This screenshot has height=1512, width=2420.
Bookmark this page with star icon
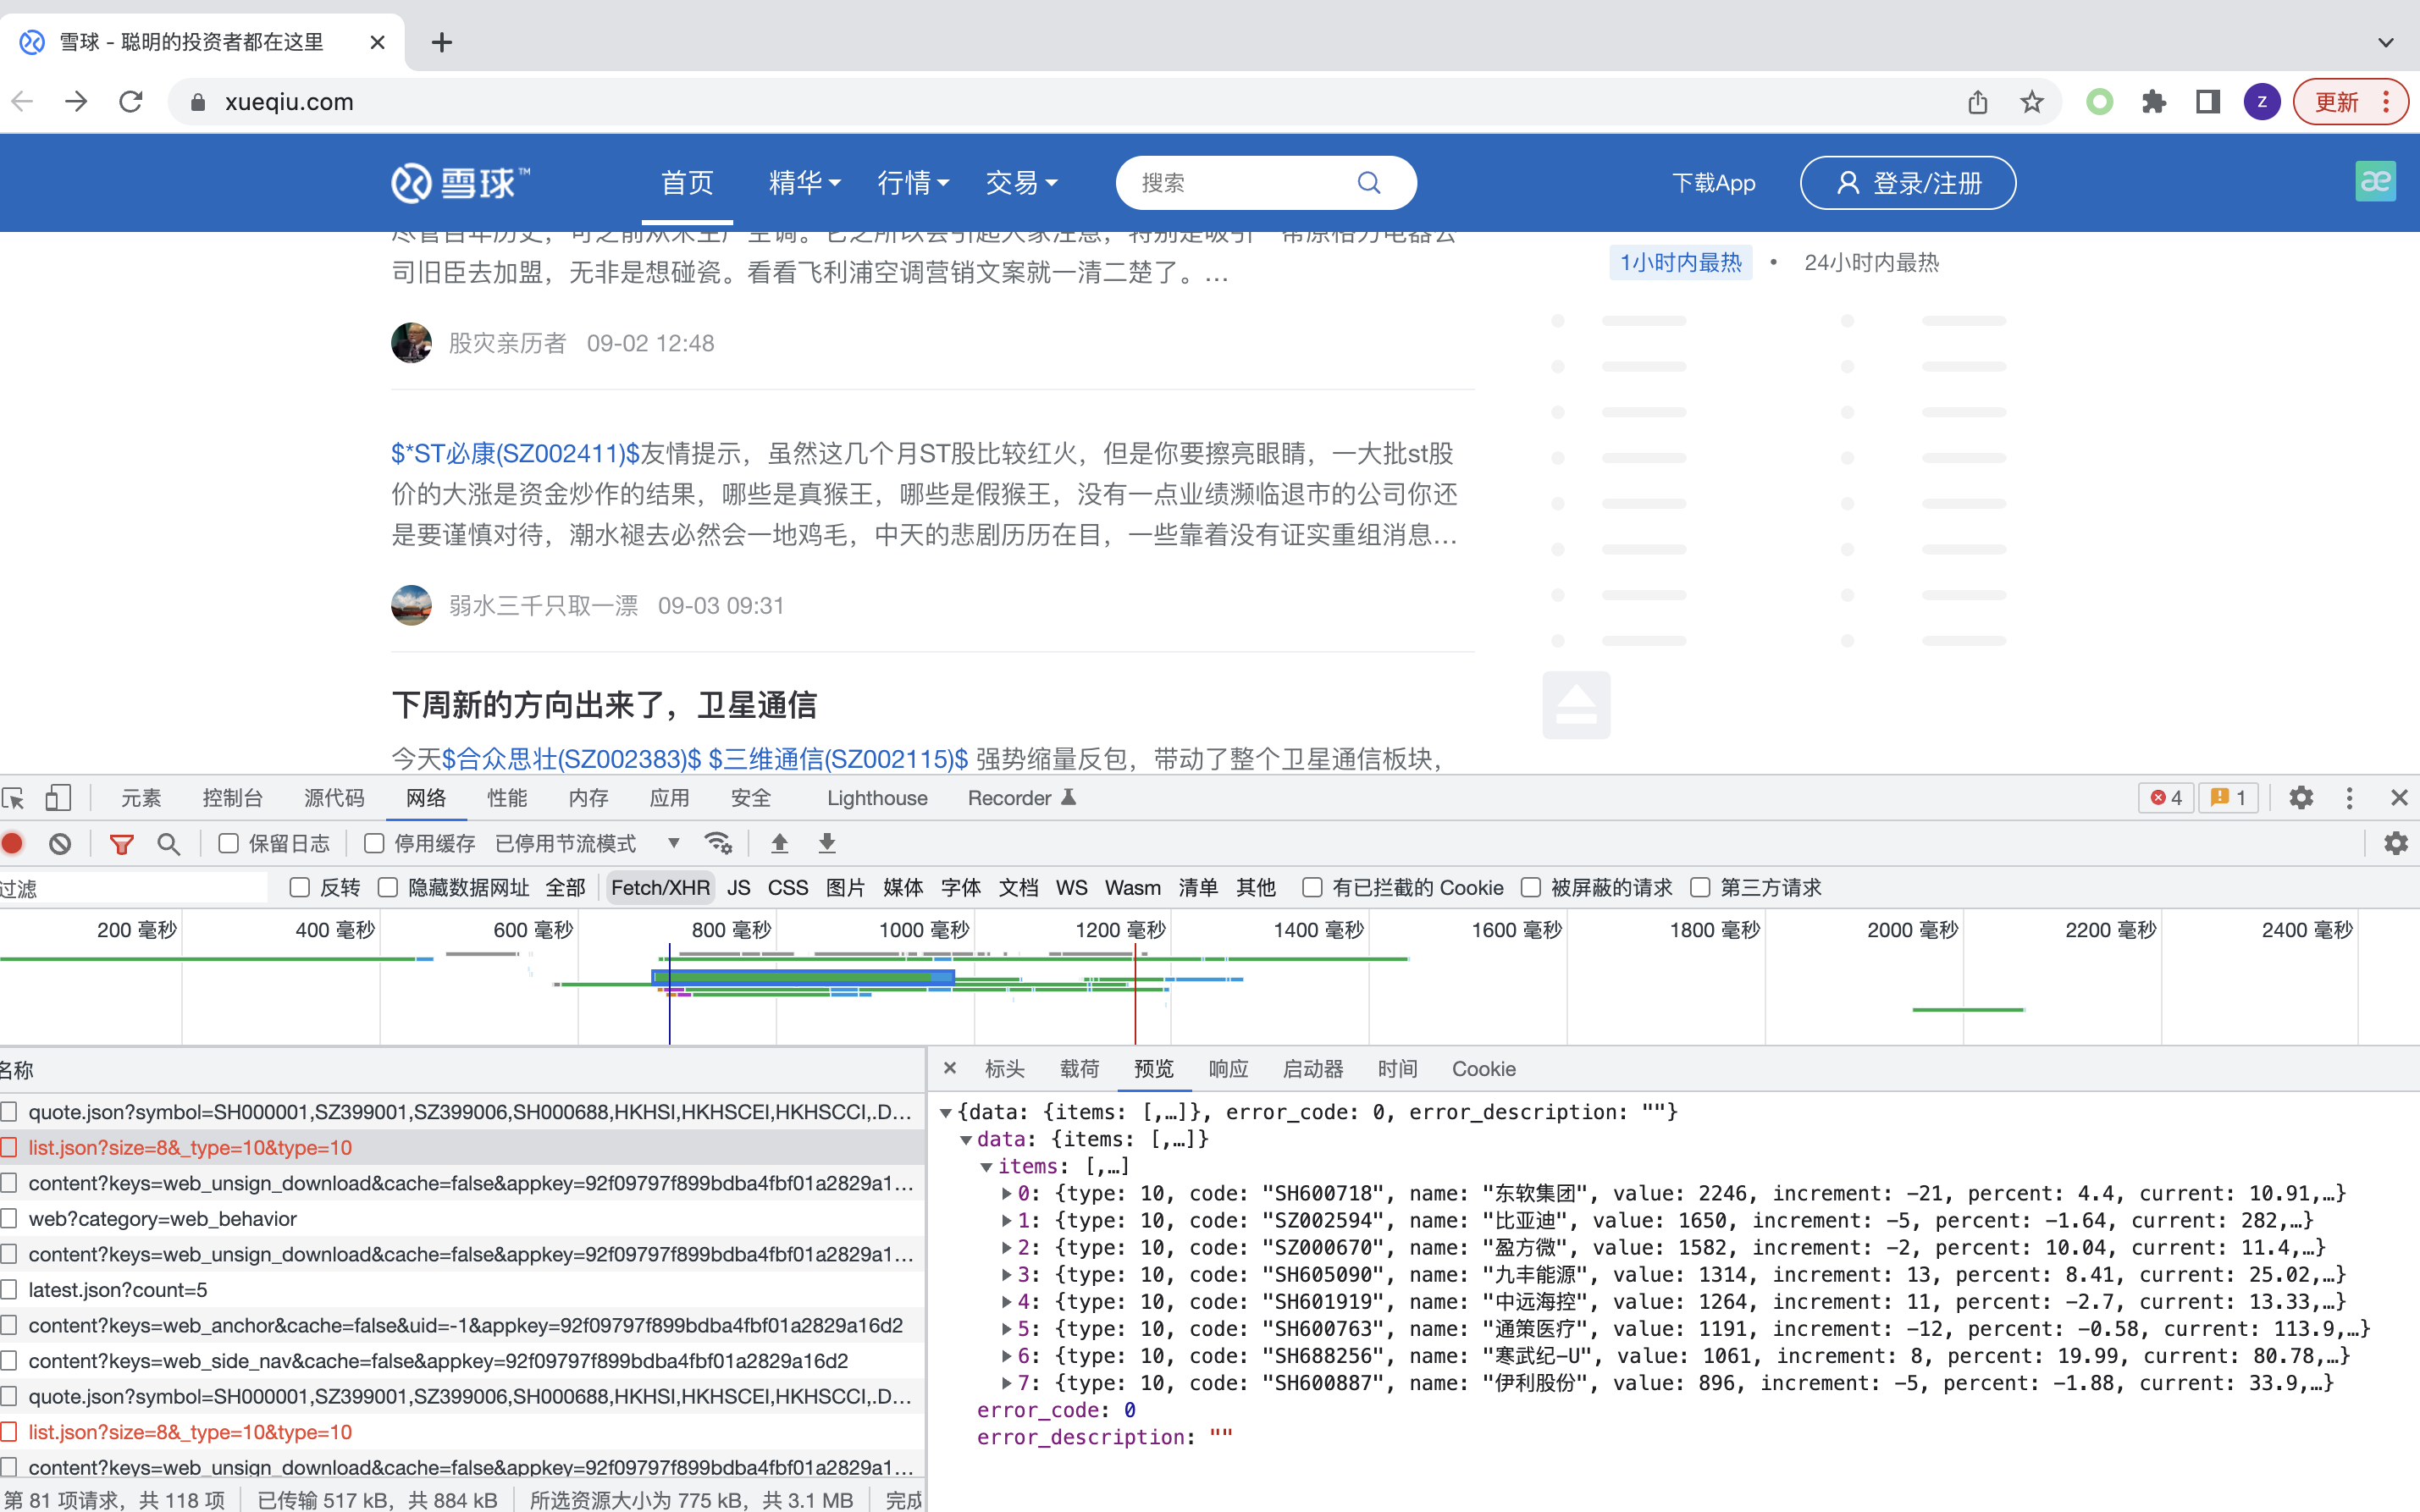coord(2031,102)
